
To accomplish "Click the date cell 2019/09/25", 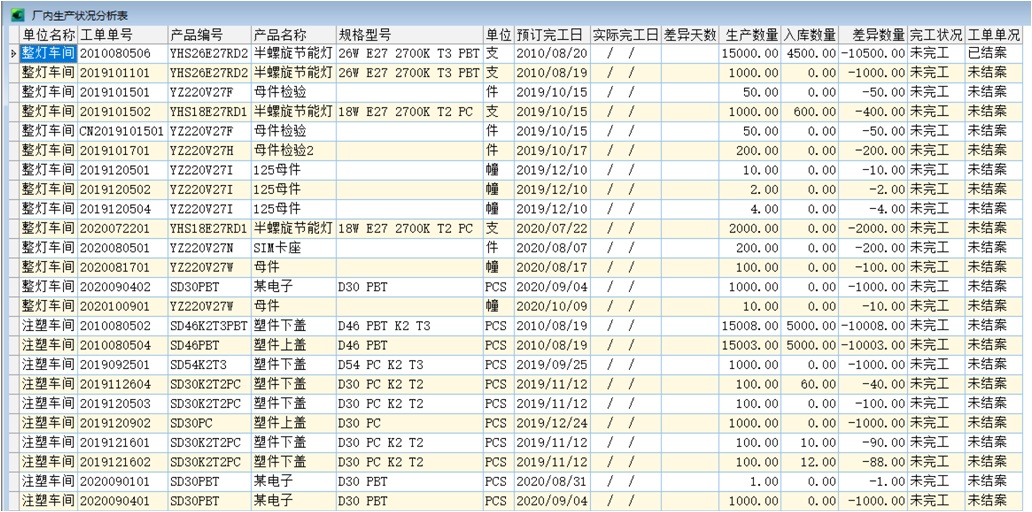I will pos(550,365).
